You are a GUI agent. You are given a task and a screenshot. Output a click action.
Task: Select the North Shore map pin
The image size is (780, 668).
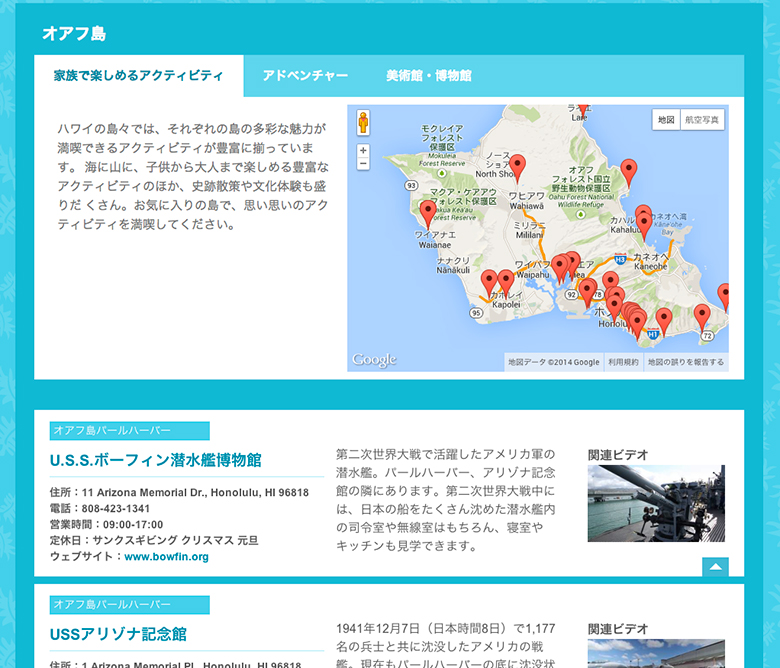coord(517,166)
